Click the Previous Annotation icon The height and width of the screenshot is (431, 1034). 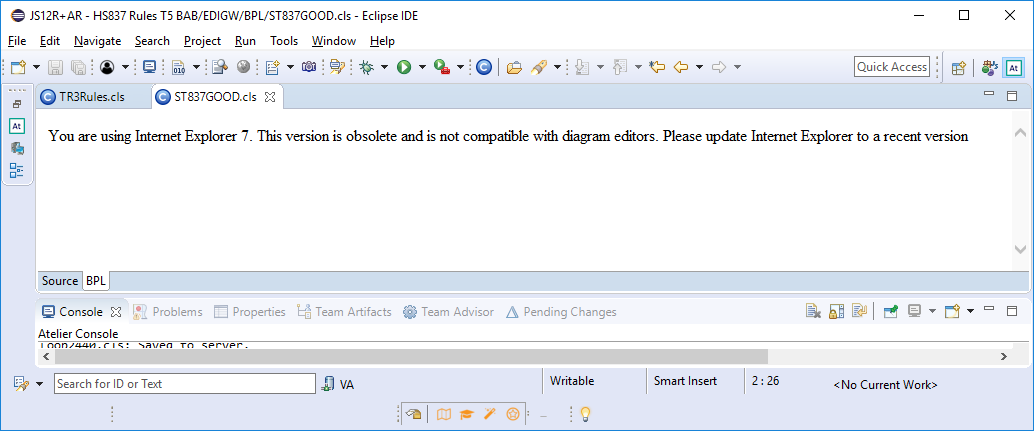pyautogui.click(x=619, y=67)
